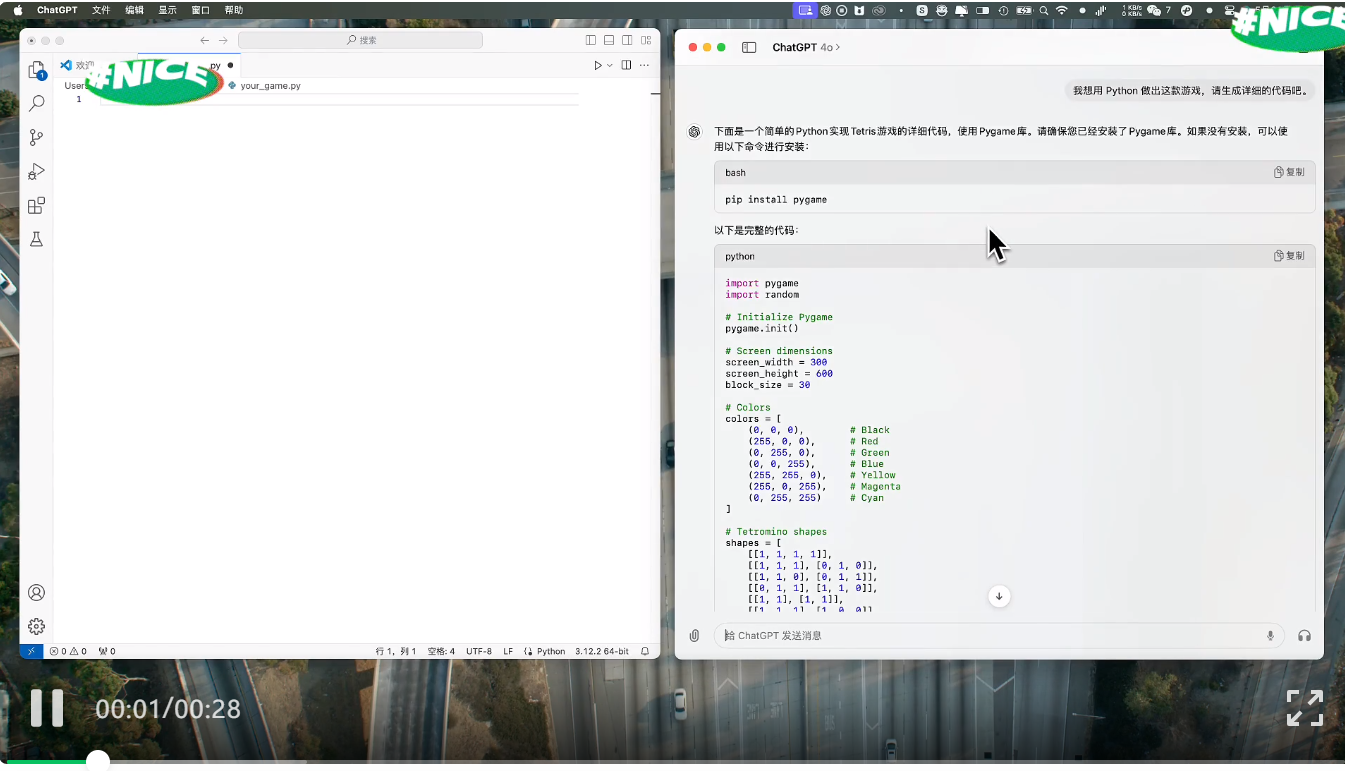Open the Apple menu
This screenshot has height=771, width=1345.
click(17, 10)
